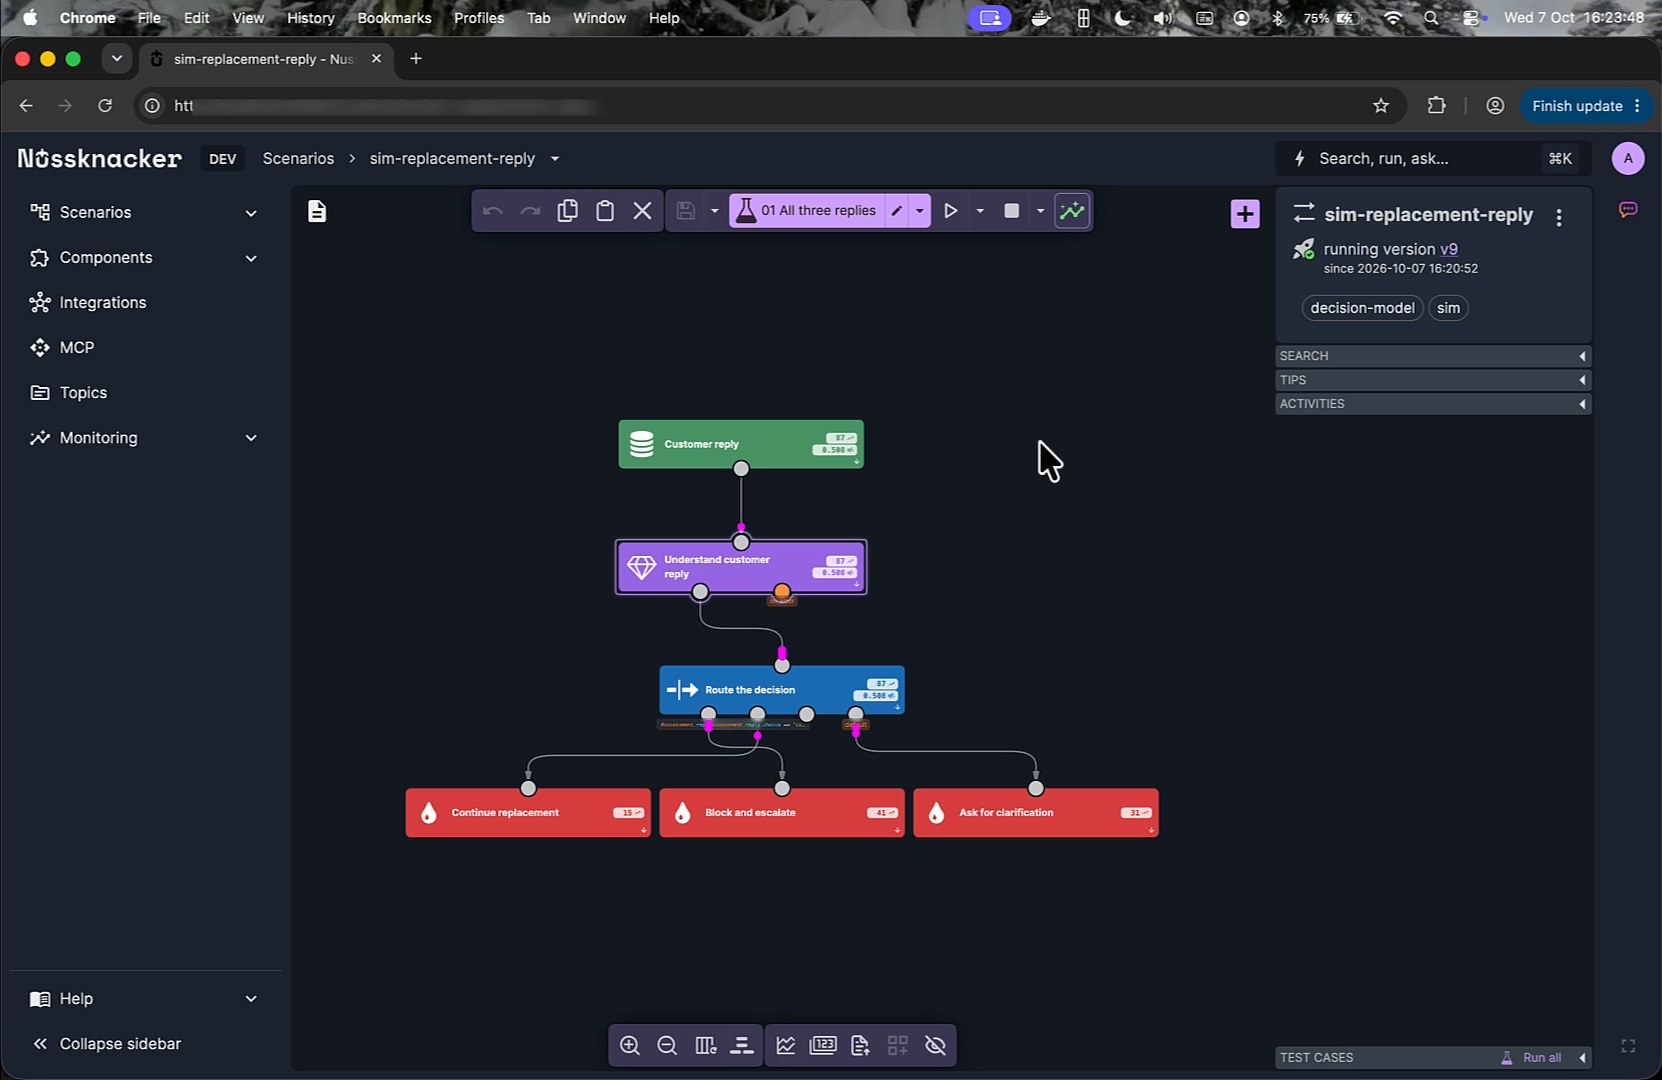Edit the '01 All three replies' test case
1662x1080 pixels.
tap(897, 211)
